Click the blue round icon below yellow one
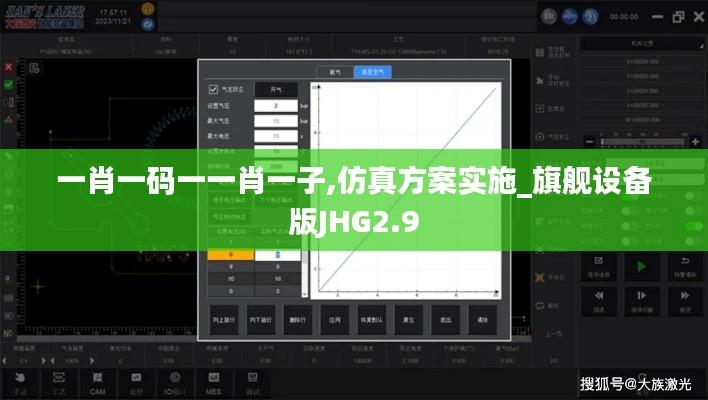 [x=148, y=24]
